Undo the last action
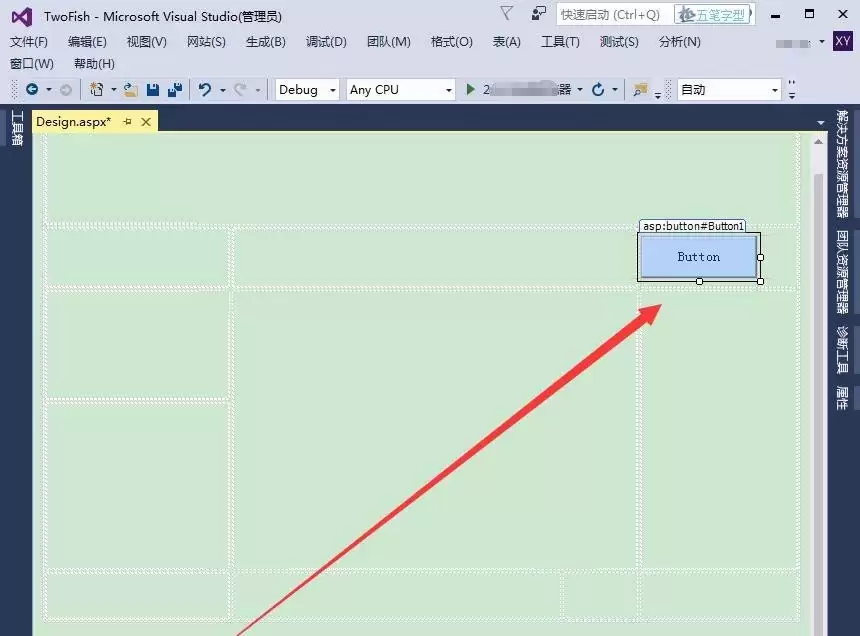Viewport: 860px width, 636px height. (x=205, y=89)
